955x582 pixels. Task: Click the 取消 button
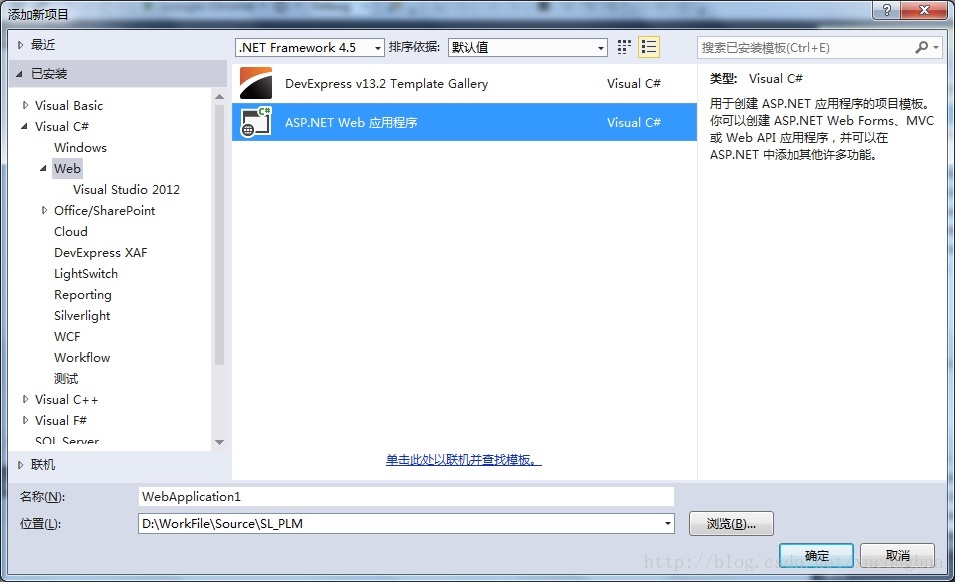tap(897, 556)
